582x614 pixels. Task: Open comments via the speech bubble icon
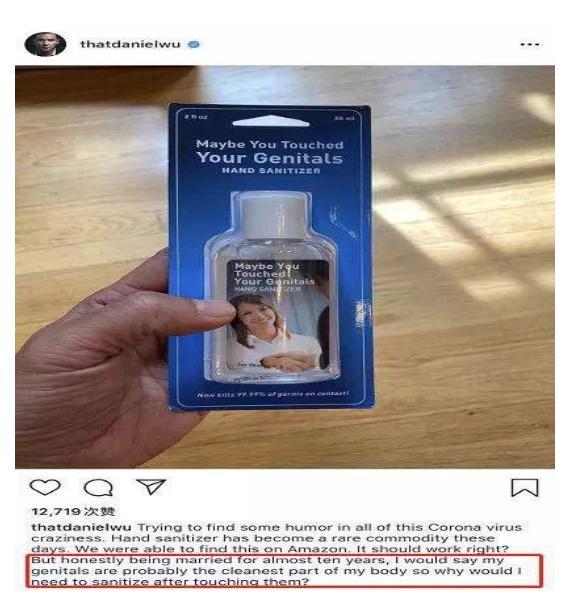point(99,488)
